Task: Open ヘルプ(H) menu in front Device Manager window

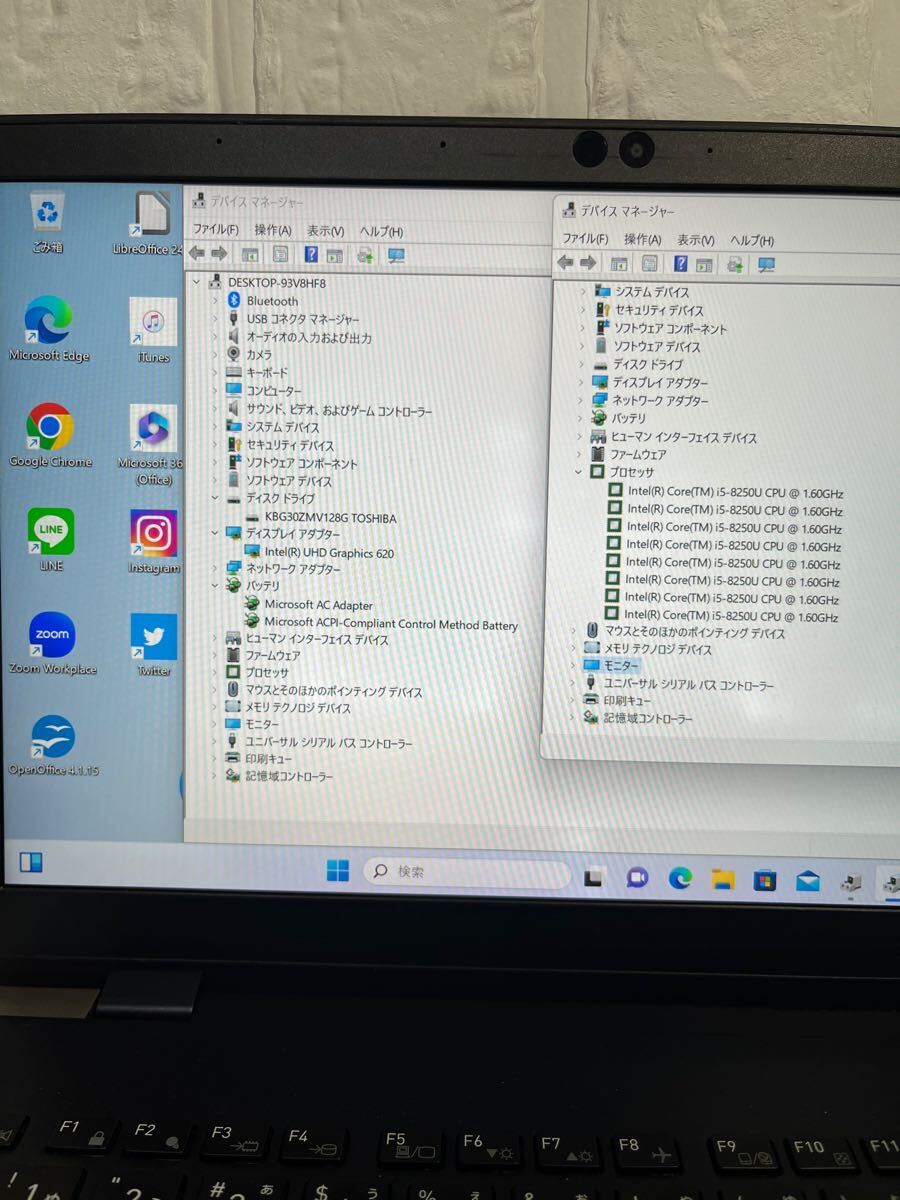Action: pyautogui.click(x=752, y=241)
